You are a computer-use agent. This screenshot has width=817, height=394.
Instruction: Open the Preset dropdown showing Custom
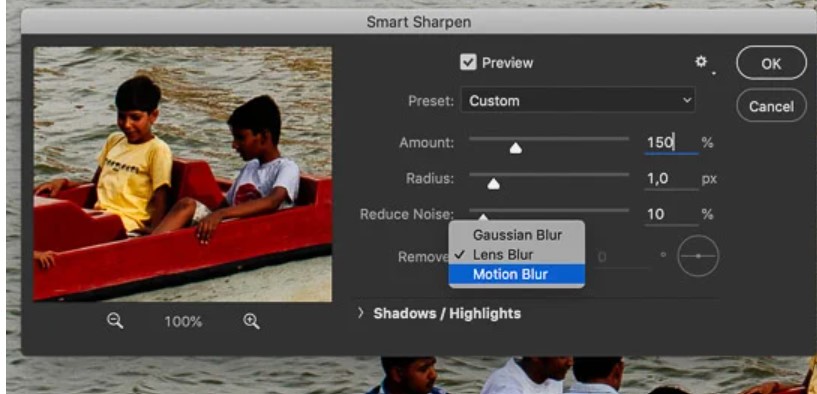tap(577, 101)
